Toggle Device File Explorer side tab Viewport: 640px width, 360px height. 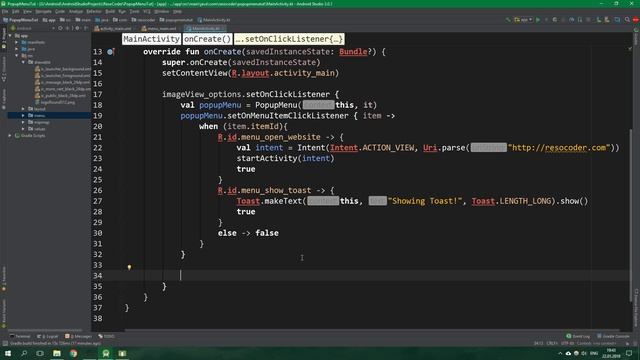(x=636, y=307)
